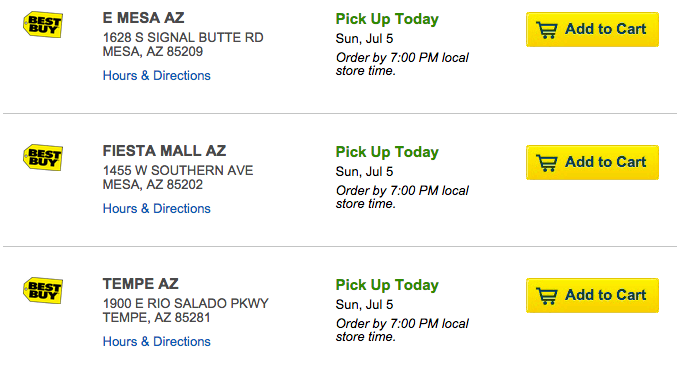Select the TEMPE AZ store heading

click(141, 284)
